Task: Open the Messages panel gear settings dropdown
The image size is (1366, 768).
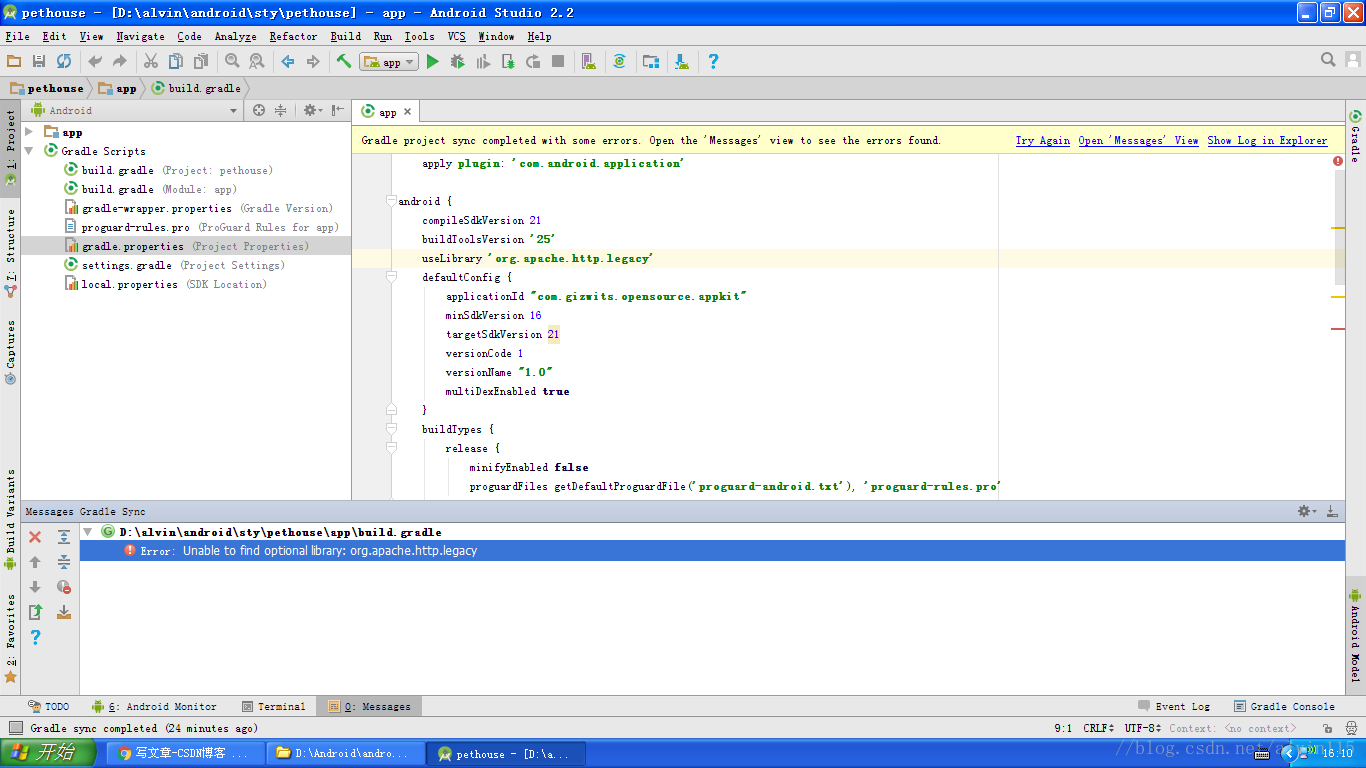Action: 1307,511
